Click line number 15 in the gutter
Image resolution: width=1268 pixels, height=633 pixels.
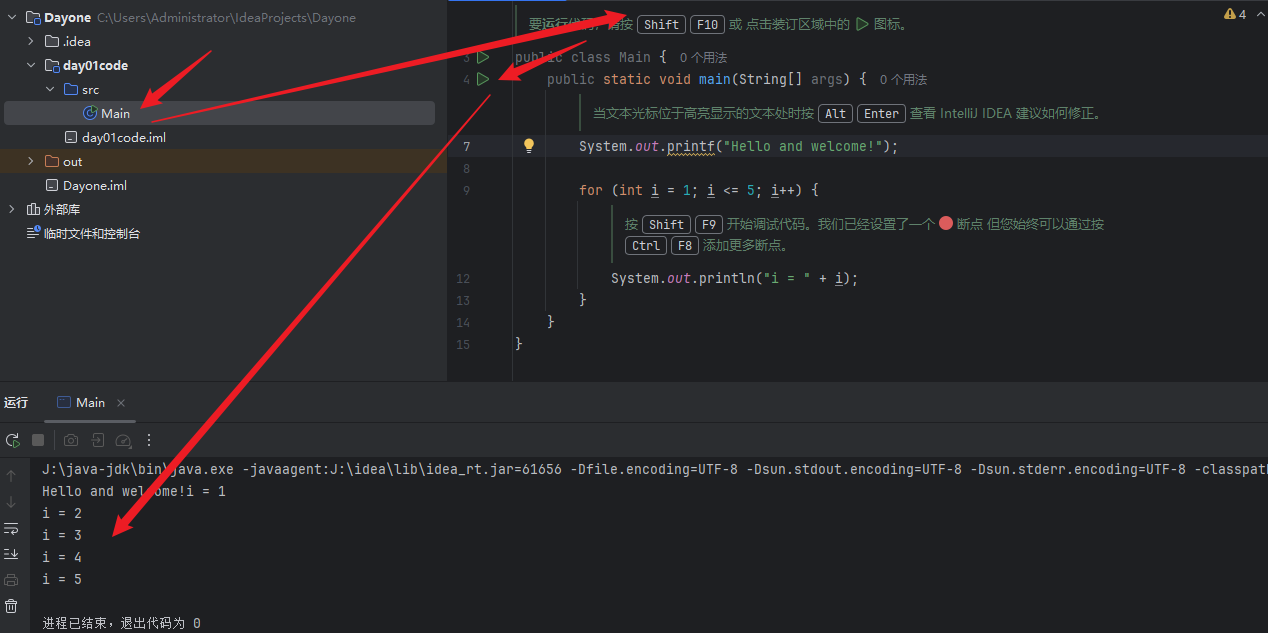(x=462, y=344)
